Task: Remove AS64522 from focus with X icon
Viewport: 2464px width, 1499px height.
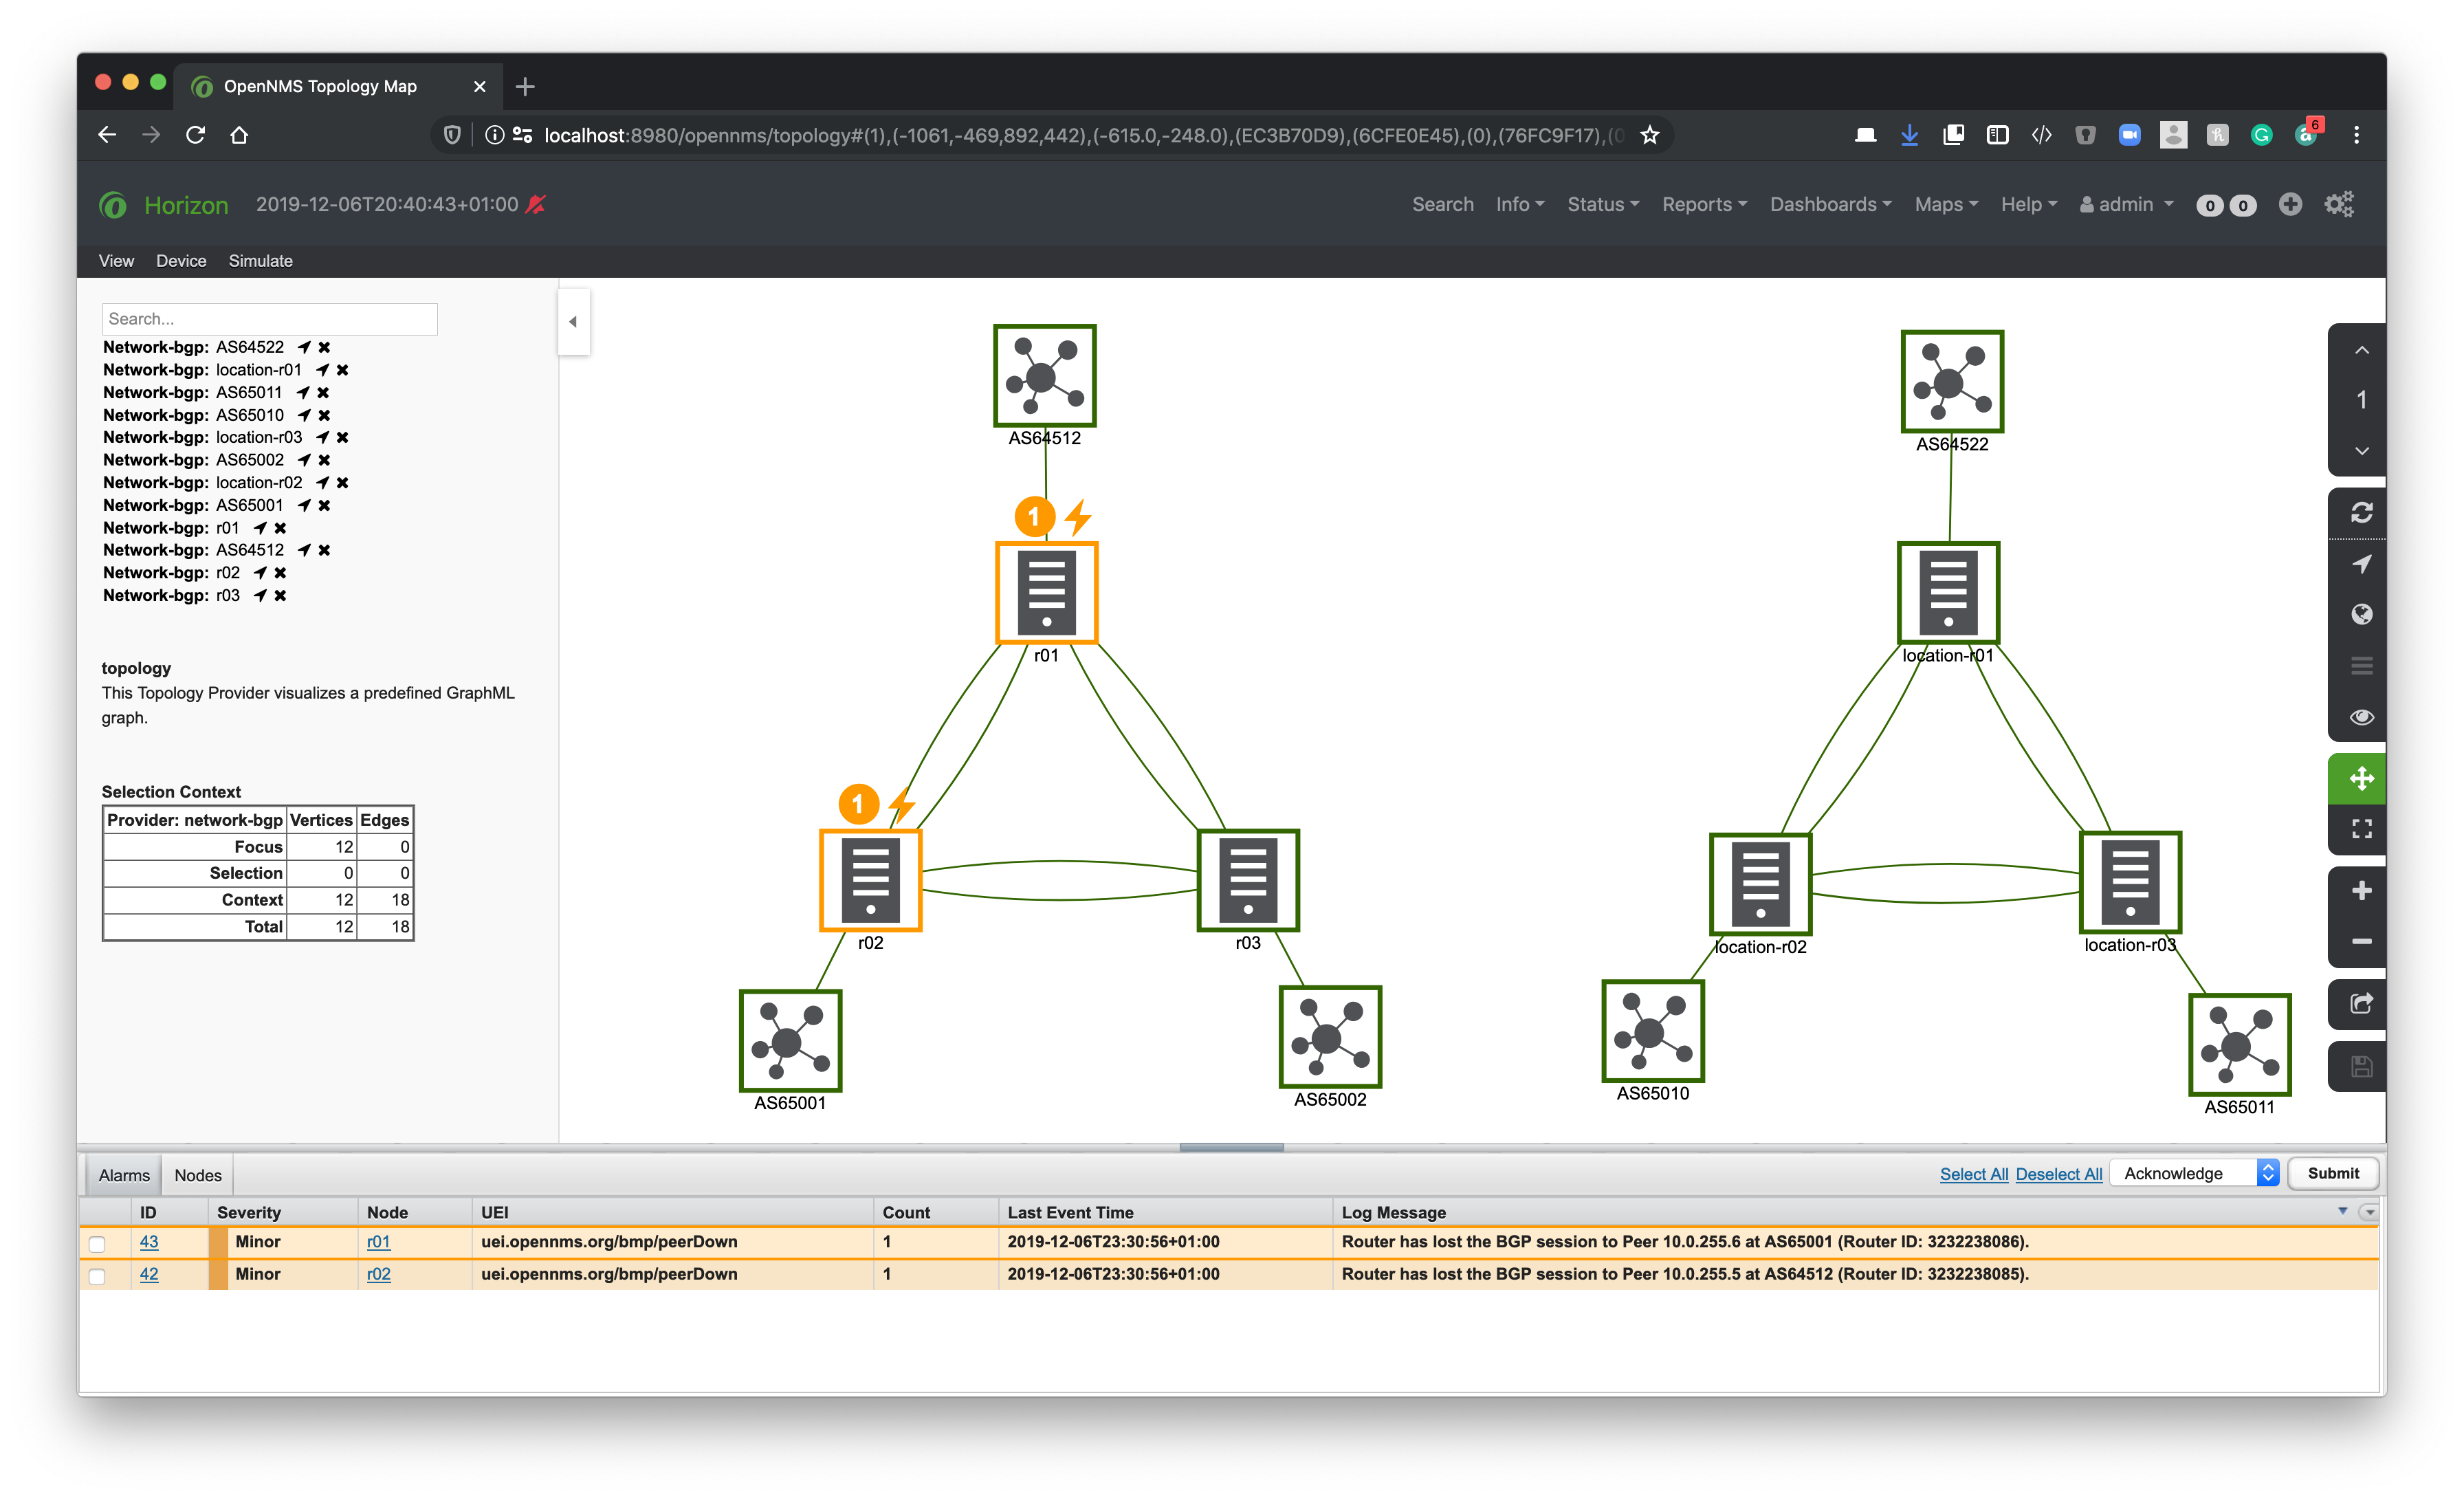Action: (324, 347)
